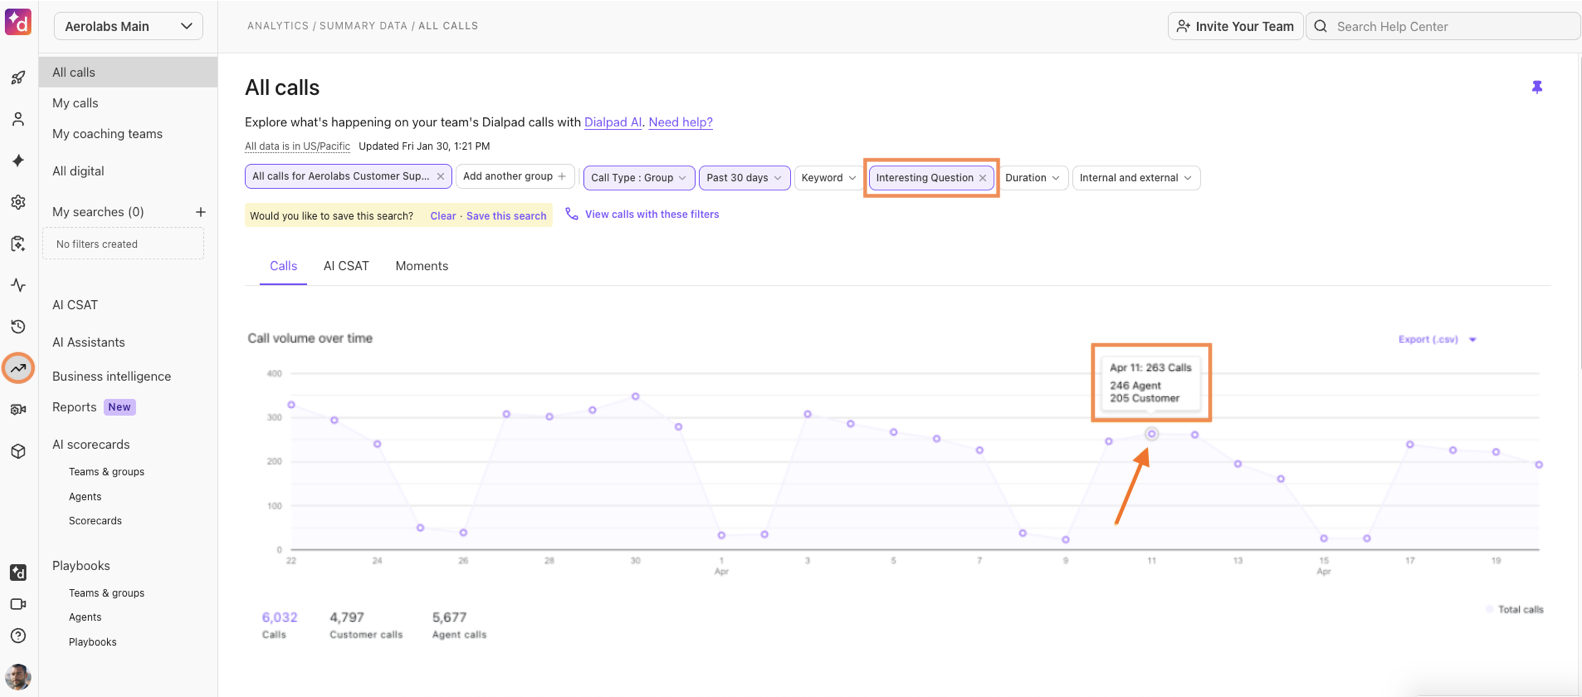Open AI Assistants in sidebar
This screenshot has width=1582, height=697.
click(x=88, y=342)
